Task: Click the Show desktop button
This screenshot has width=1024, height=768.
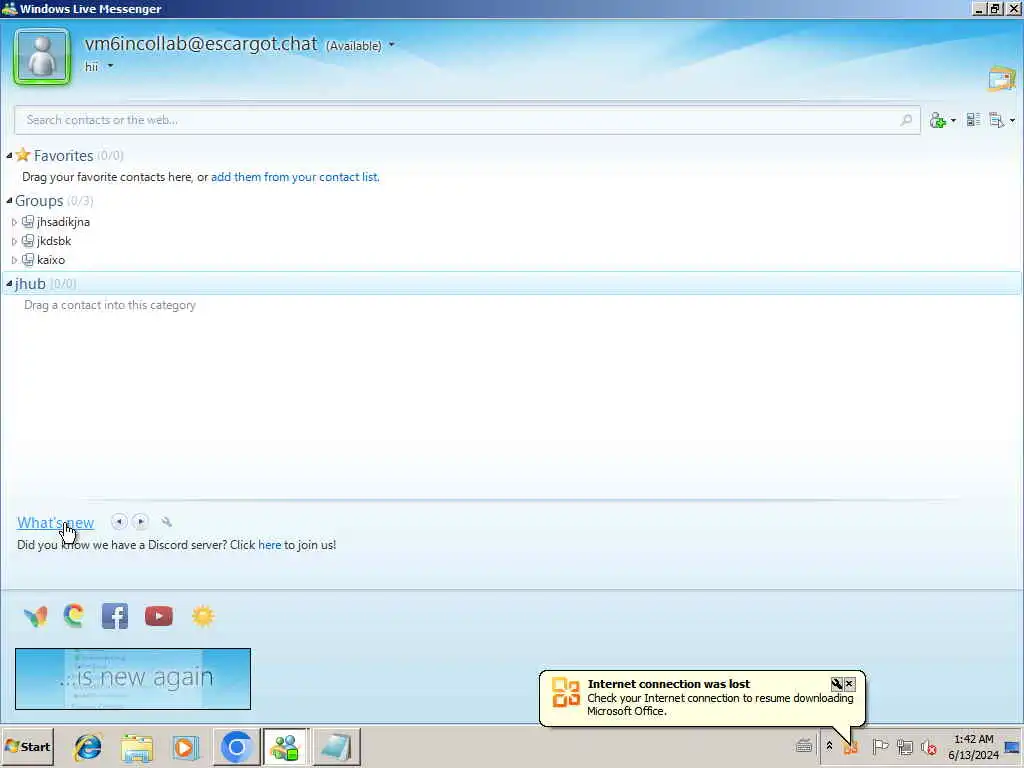Action: tap(1013, 747)
